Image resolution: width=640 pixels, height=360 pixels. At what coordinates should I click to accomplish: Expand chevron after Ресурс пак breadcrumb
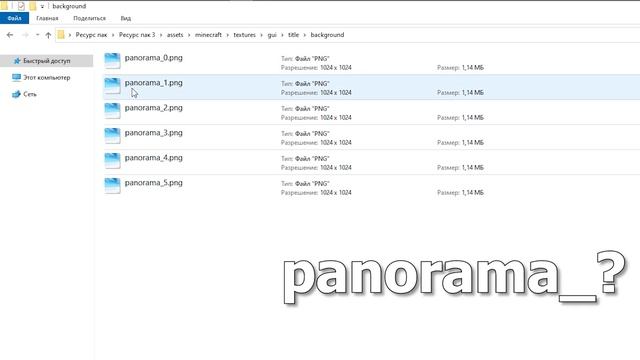coord(113,35)
